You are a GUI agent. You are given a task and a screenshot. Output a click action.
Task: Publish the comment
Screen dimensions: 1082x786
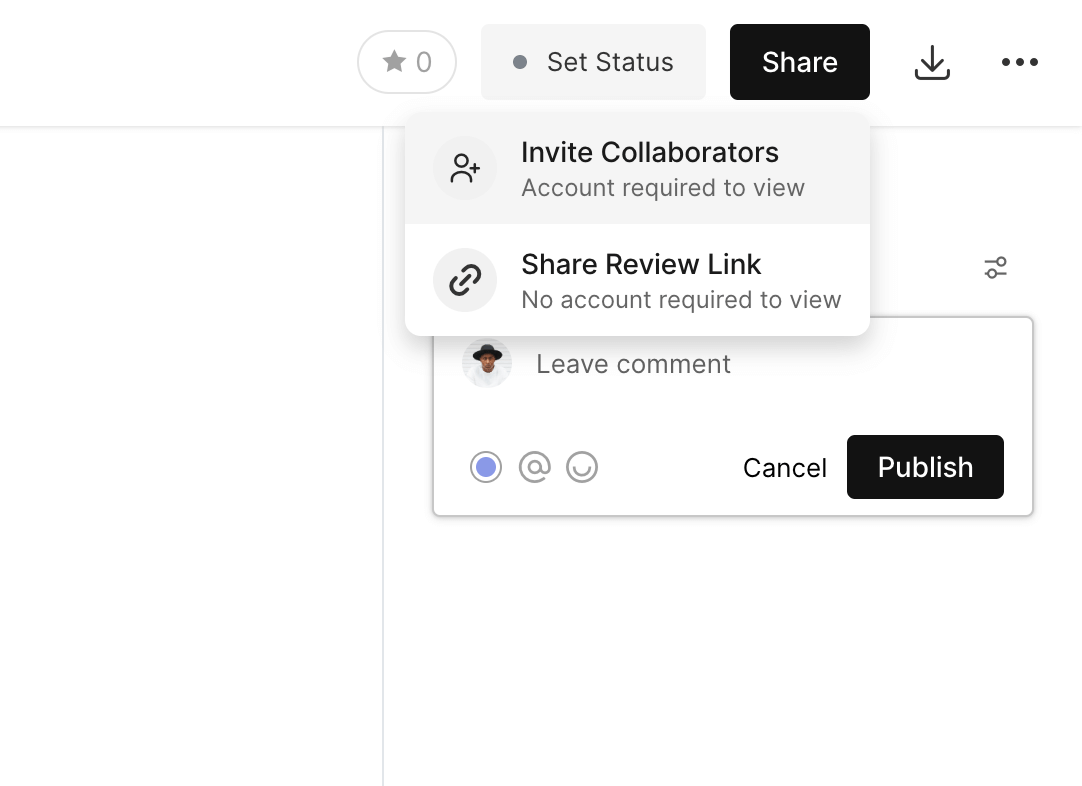[925, 467]
